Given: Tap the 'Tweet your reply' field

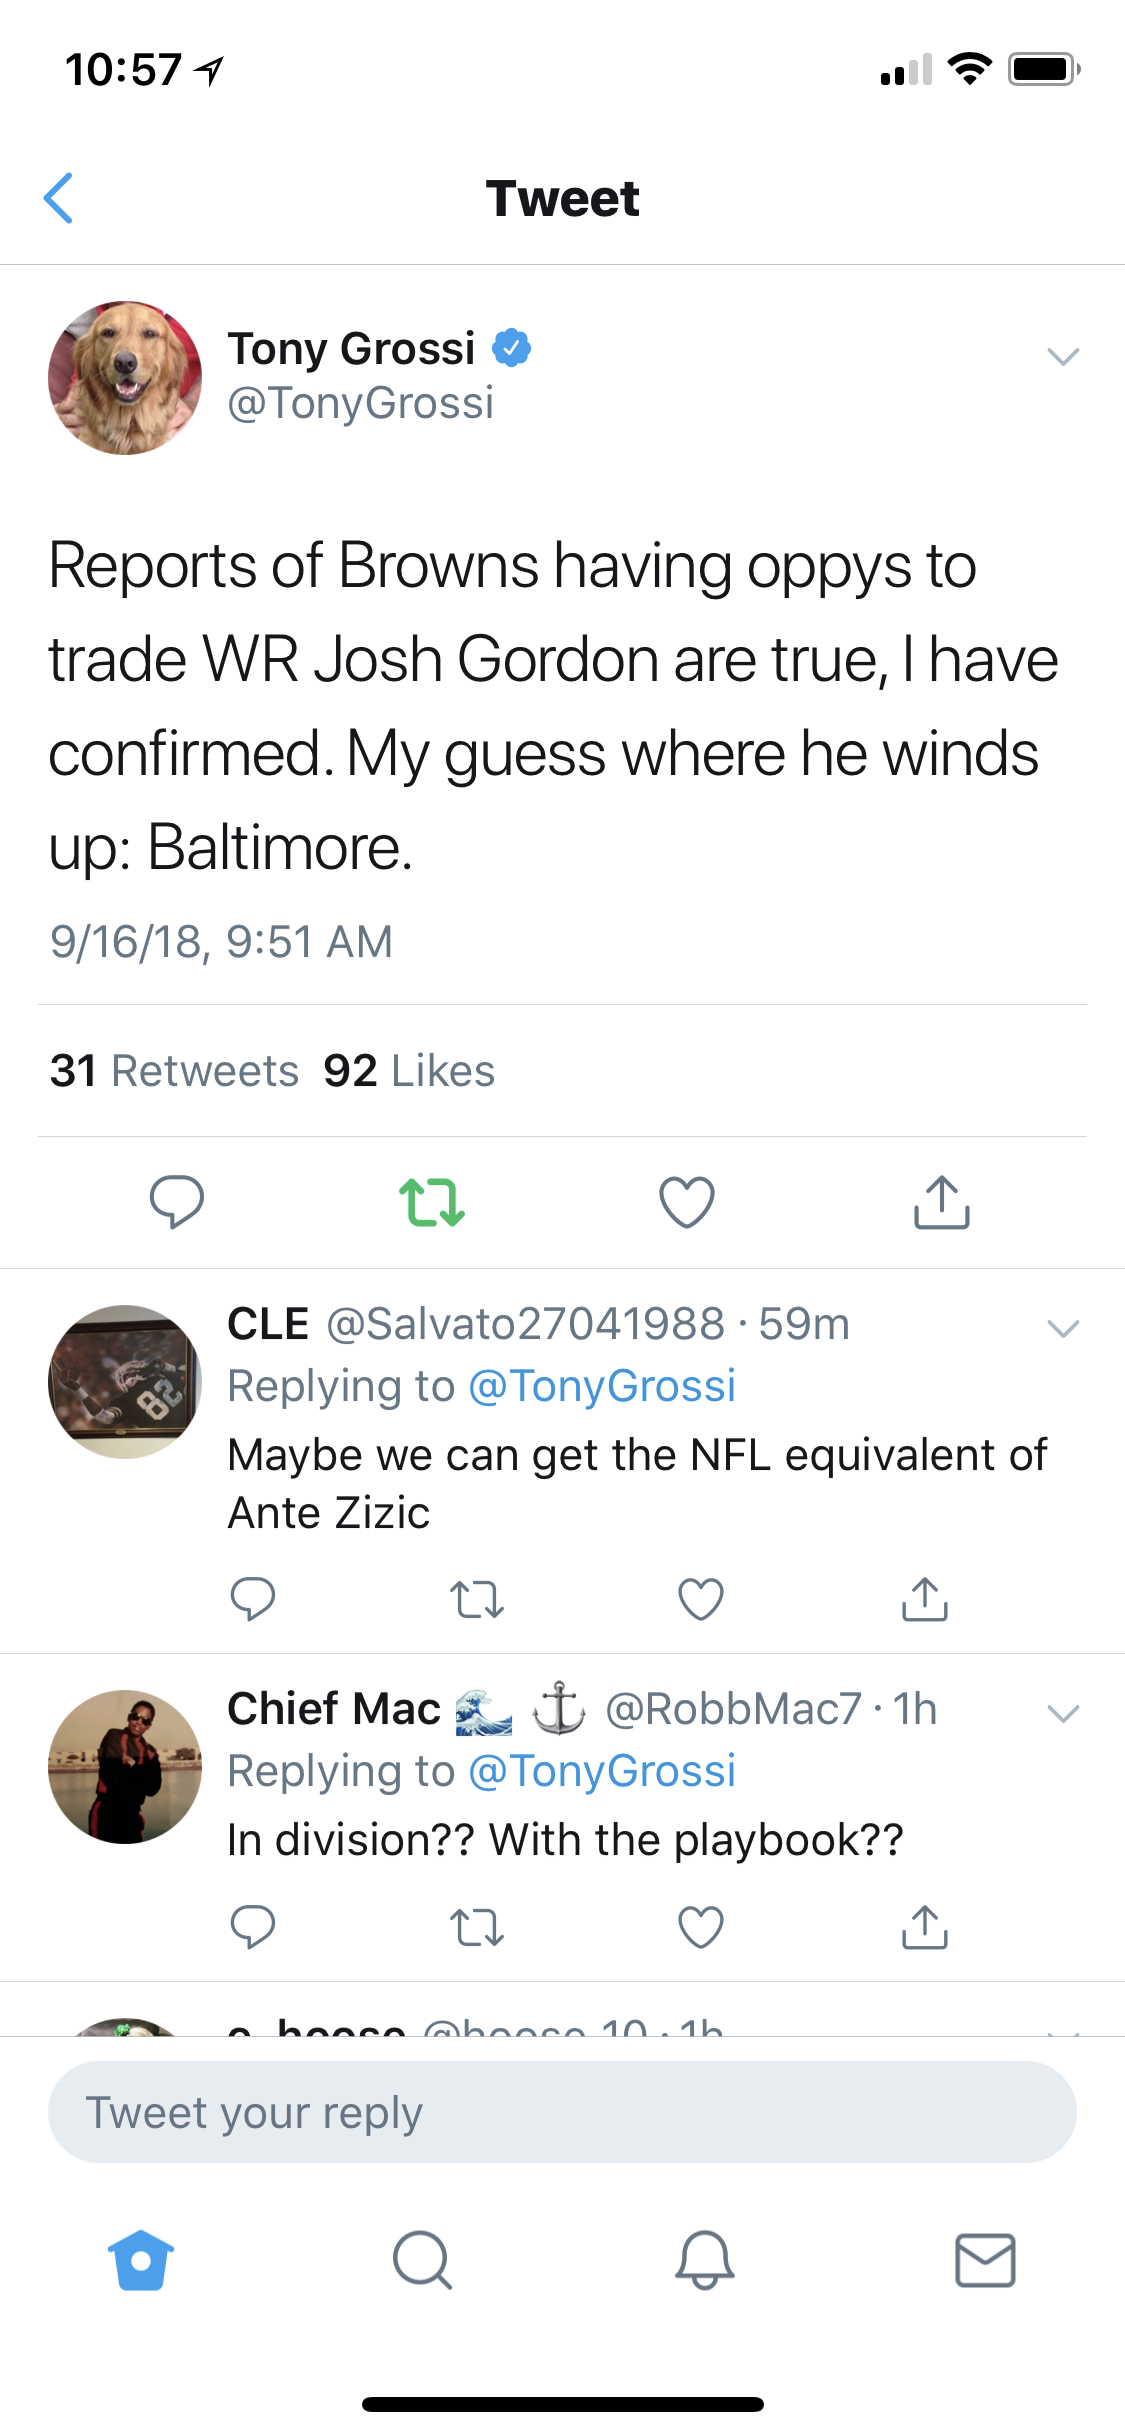Looking at the screenshot, I should coord(562,2112).
